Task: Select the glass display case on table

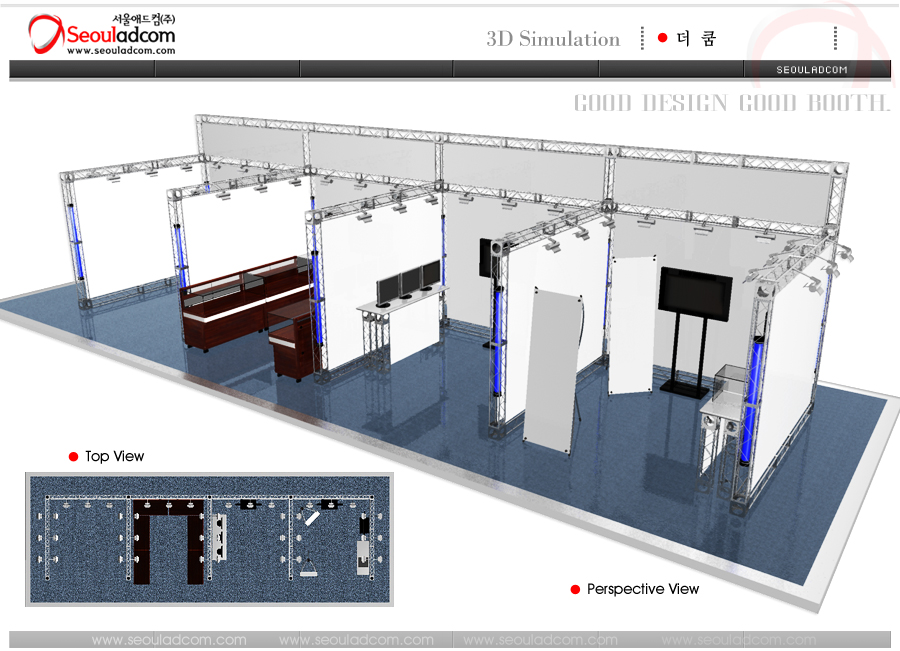Action: (x=729, y=386)
